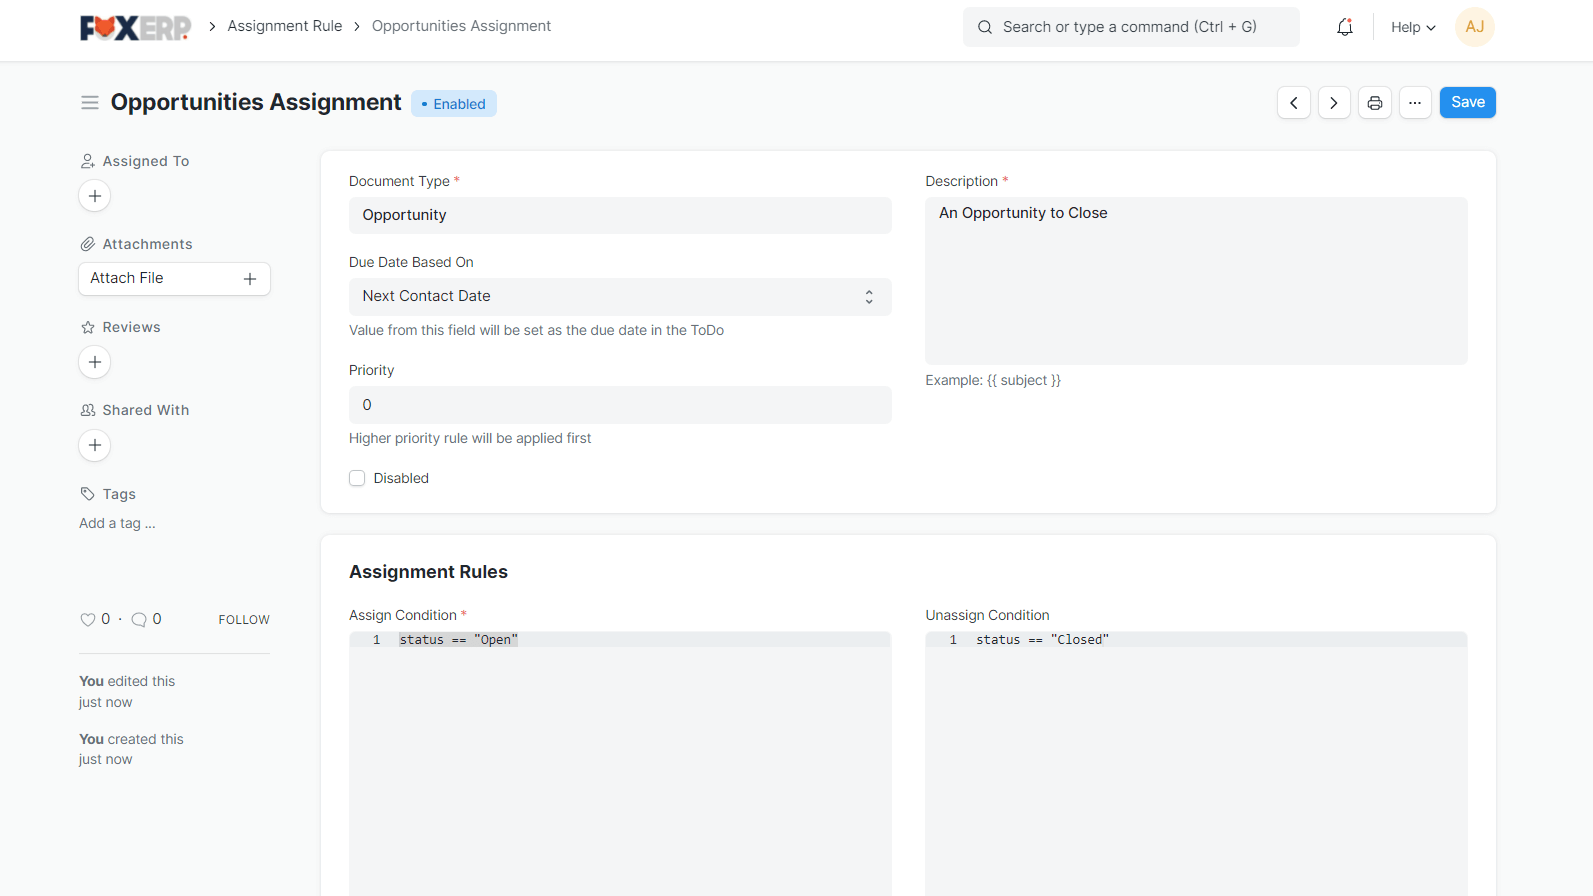Click plus under Shared With
This screenshot has height=896, width=1593.
[95, 445]
